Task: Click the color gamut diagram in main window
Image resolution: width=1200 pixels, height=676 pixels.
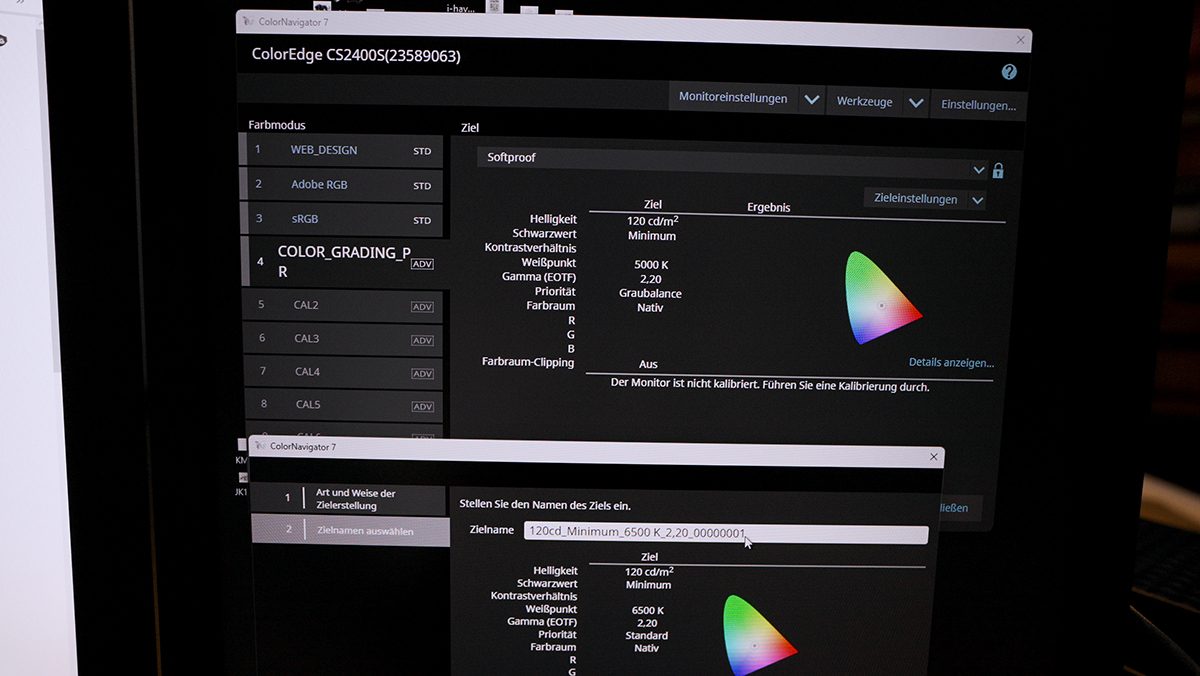Action: pyautogui.click(x=881, y=300)
